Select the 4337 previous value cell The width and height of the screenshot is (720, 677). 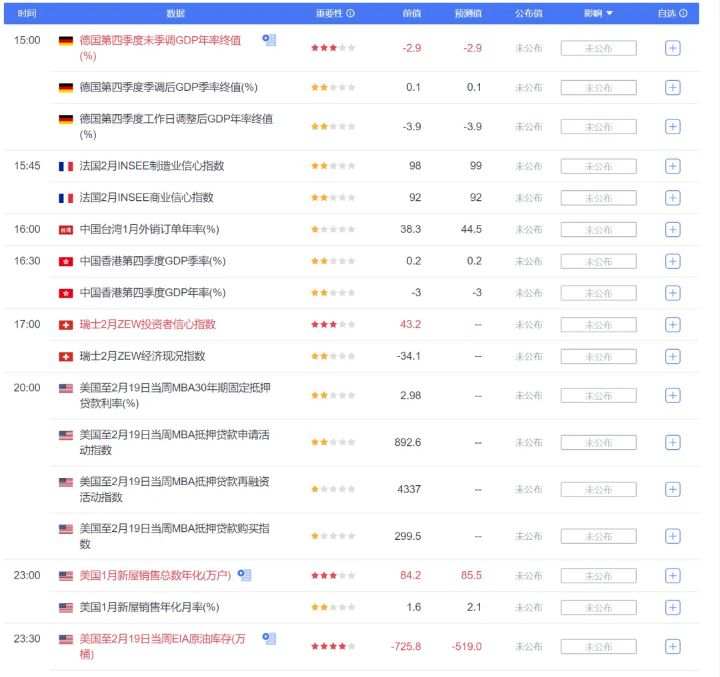[x=409, y=489]
